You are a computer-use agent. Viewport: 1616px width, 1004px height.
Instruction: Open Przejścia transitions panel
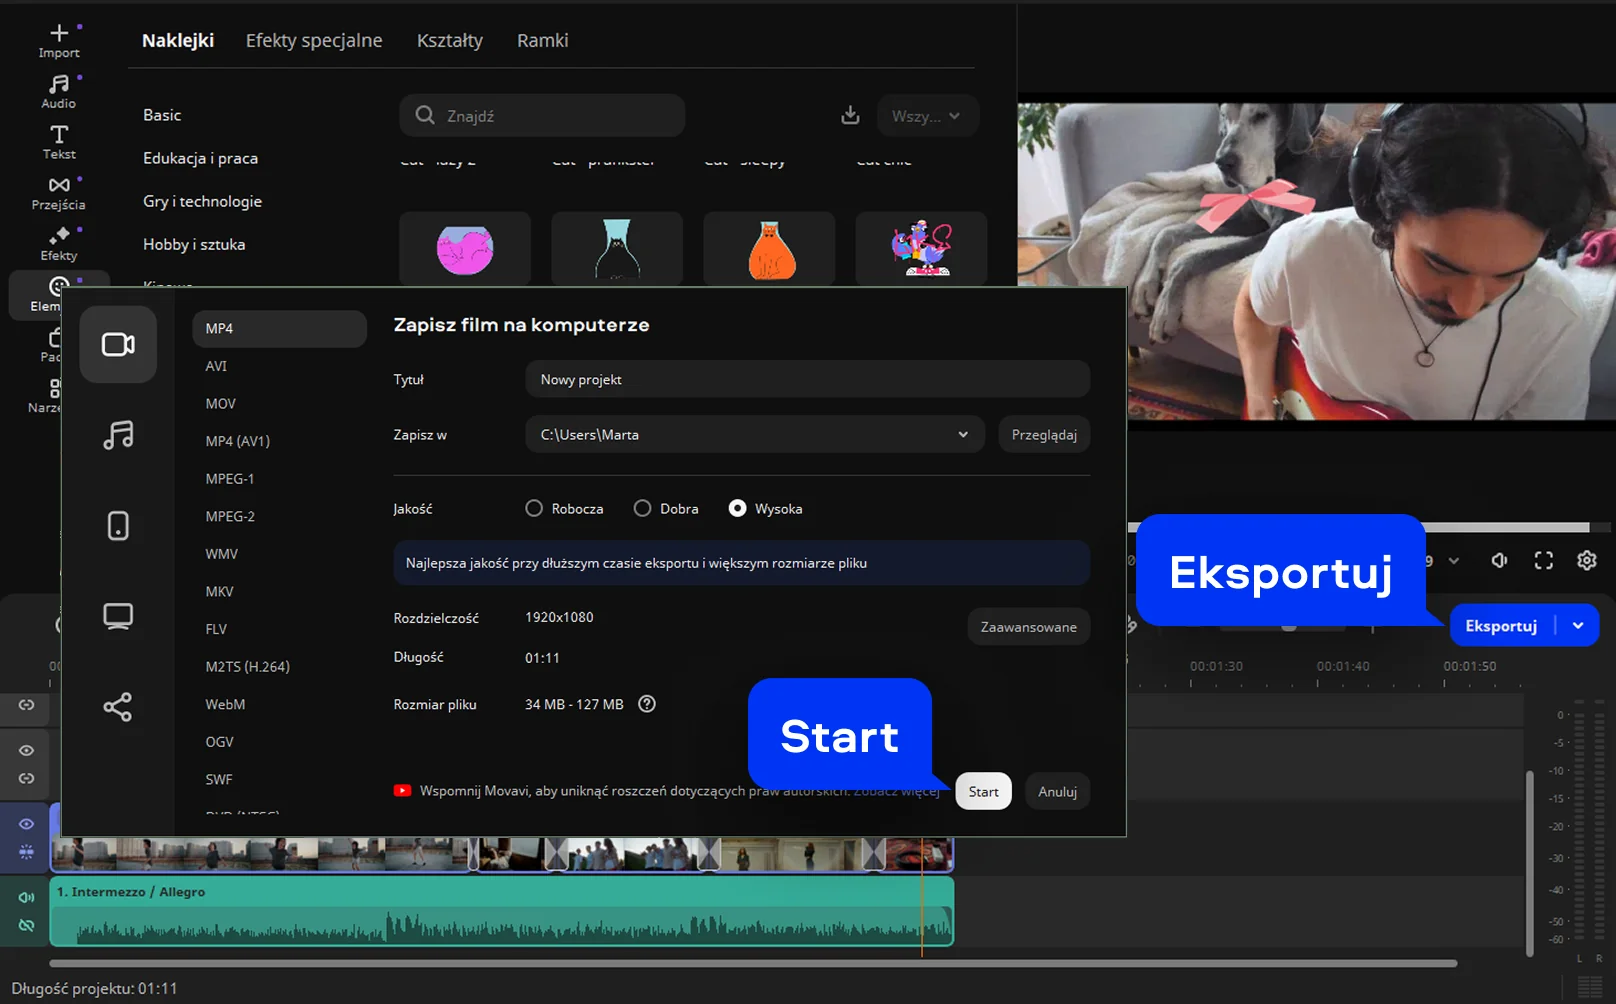(59, 193)
